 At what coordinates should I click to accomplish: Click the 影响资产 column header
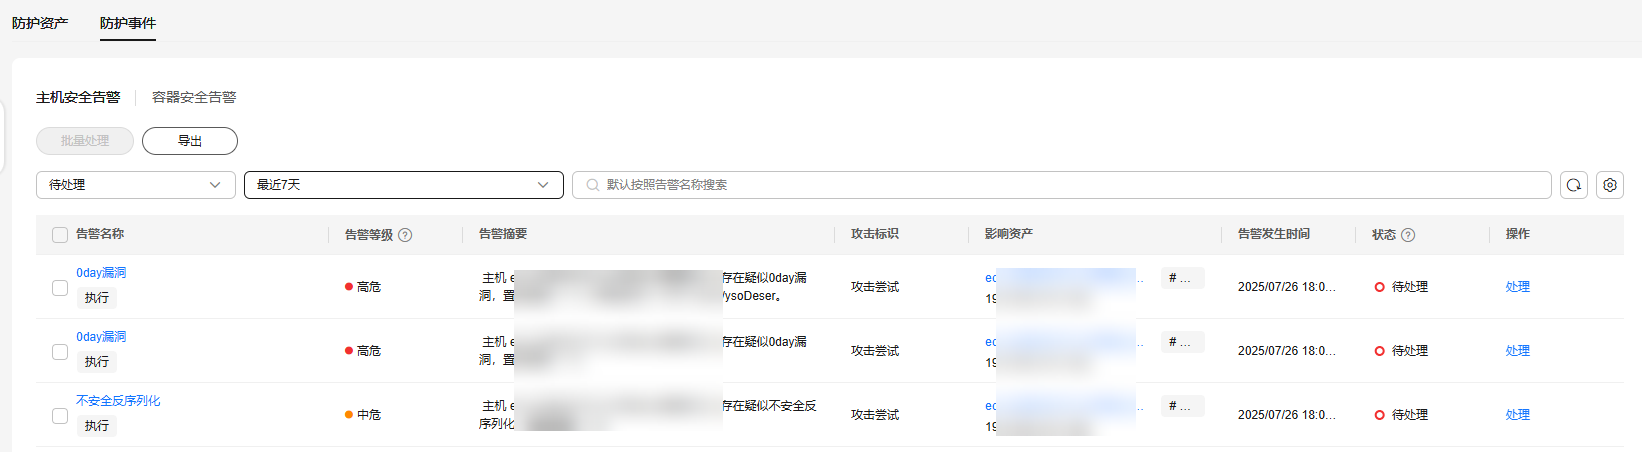(x=1009, y=234)
